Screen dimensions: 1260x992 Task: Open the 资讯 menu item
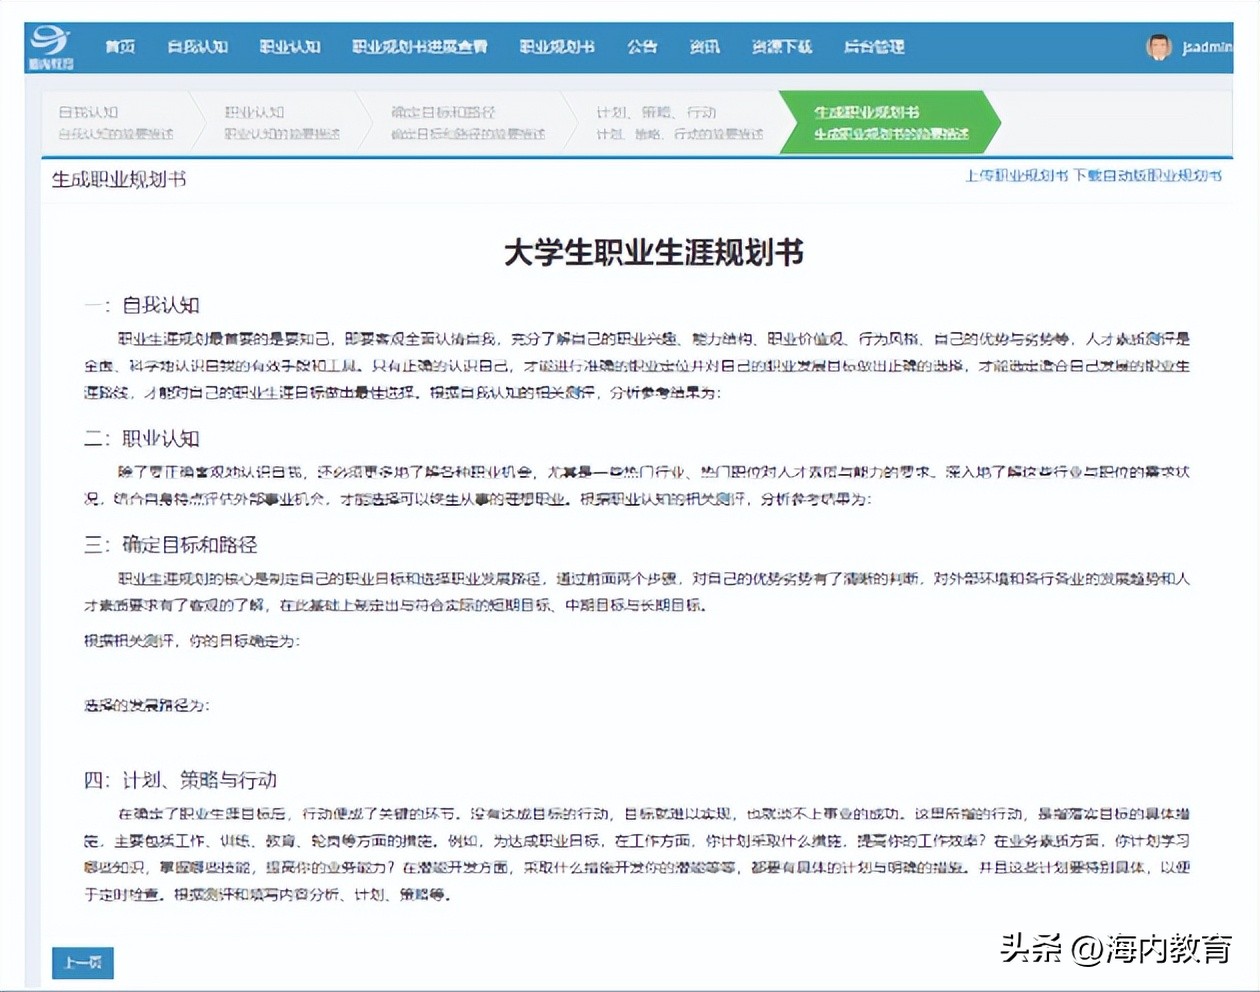coord(705,46)
